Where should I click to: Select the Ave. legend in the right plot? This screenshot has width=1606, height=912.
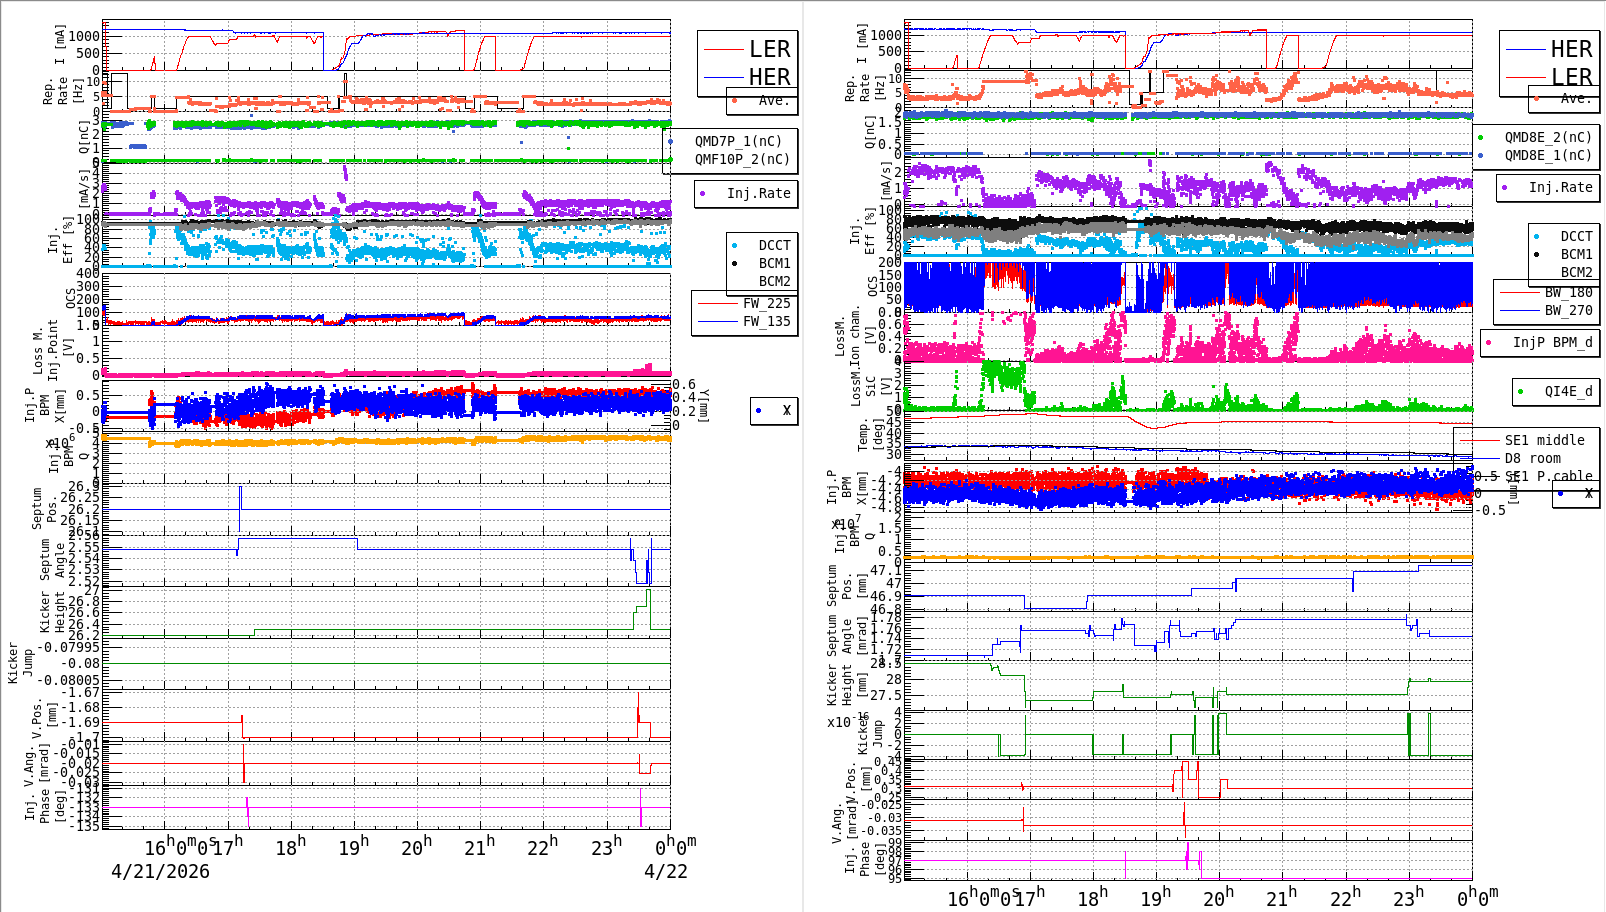[x=1575, y=98]
